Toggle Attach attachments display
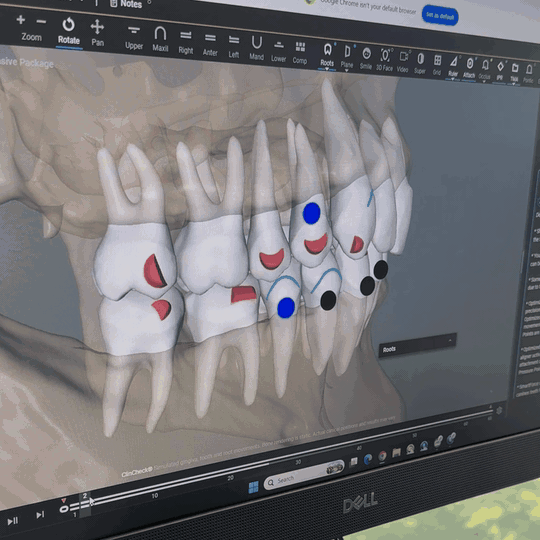Viewport: 540px width, 540px height. coord(469,68)
